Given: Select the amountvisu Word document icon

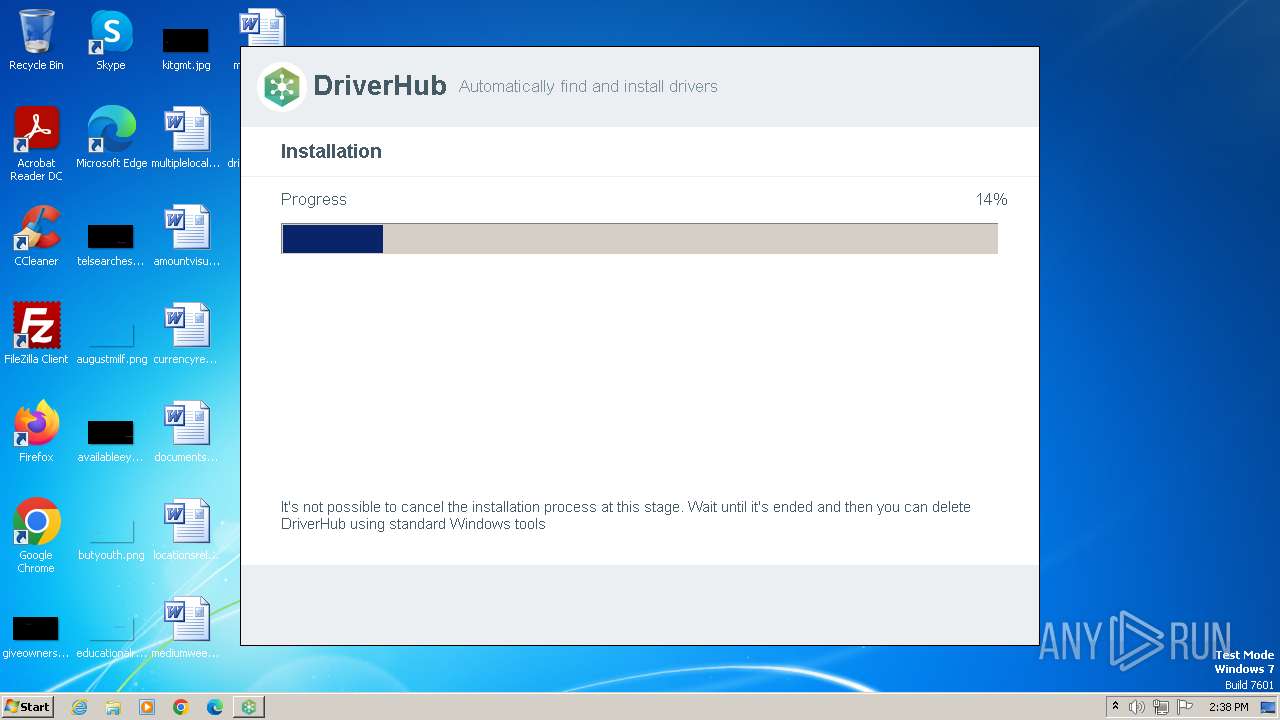Looking at the screenshot, I should [186, 236].
